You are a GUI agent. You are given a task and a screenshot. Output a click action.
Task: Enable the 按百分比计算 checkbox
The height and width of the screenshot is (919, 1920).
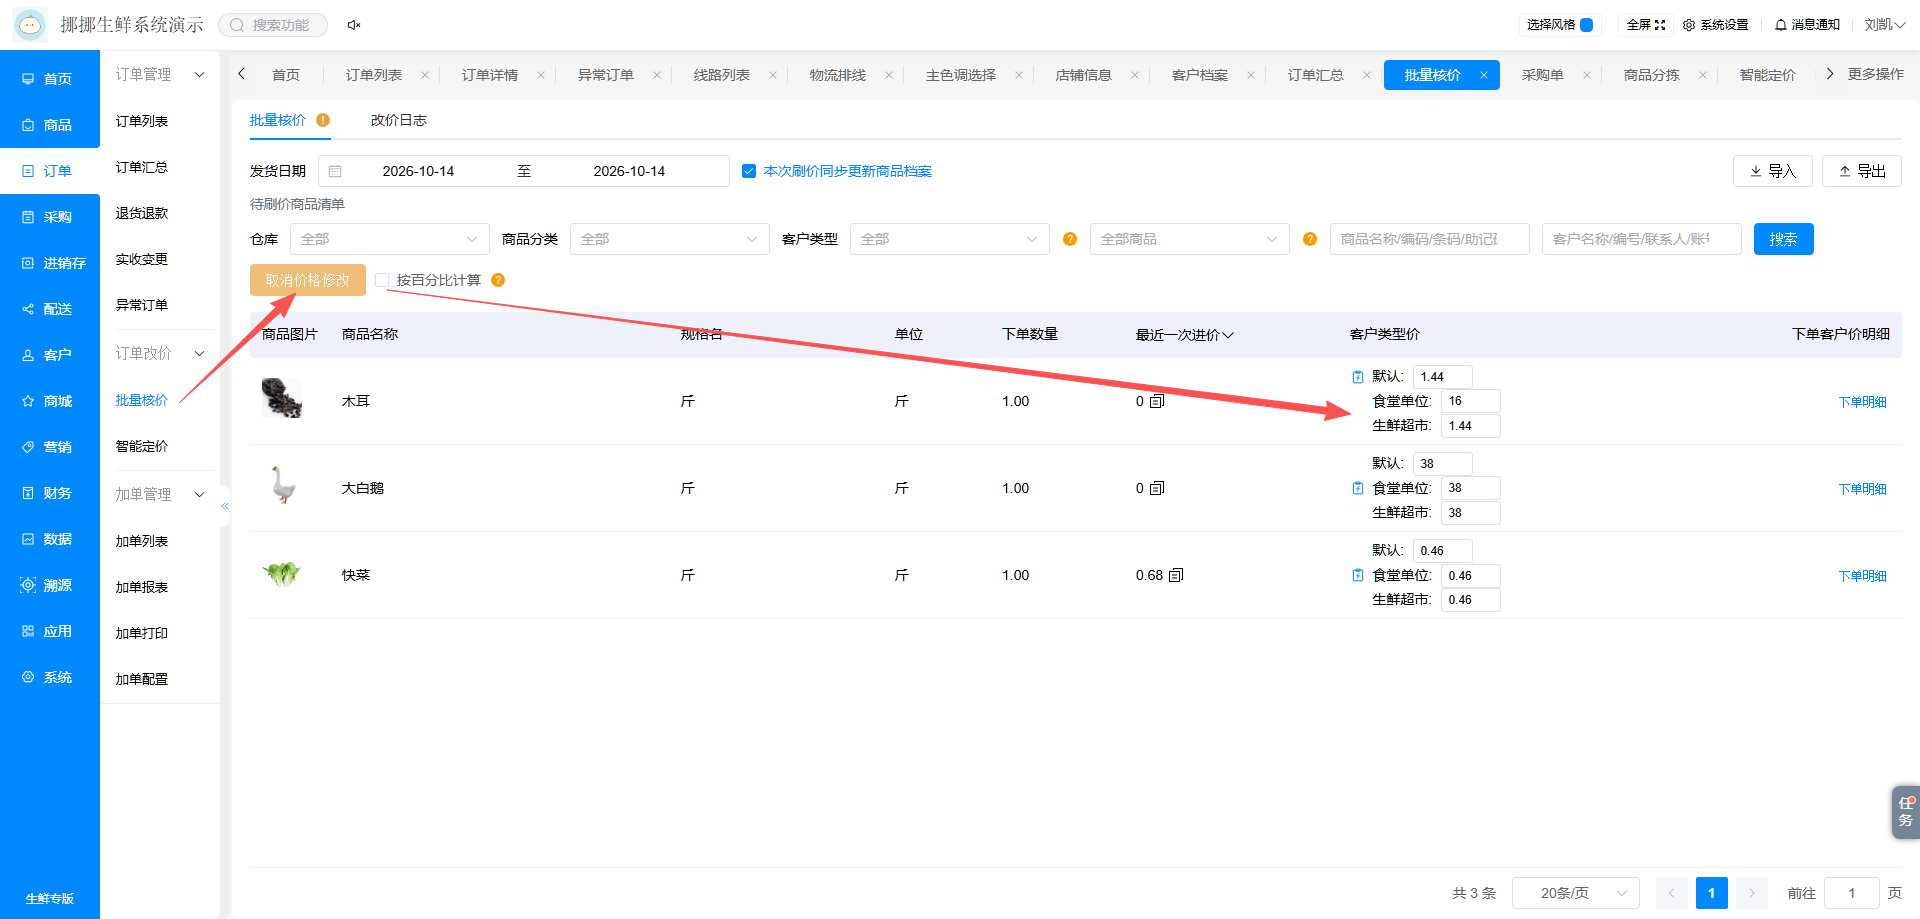coord(382,280)
